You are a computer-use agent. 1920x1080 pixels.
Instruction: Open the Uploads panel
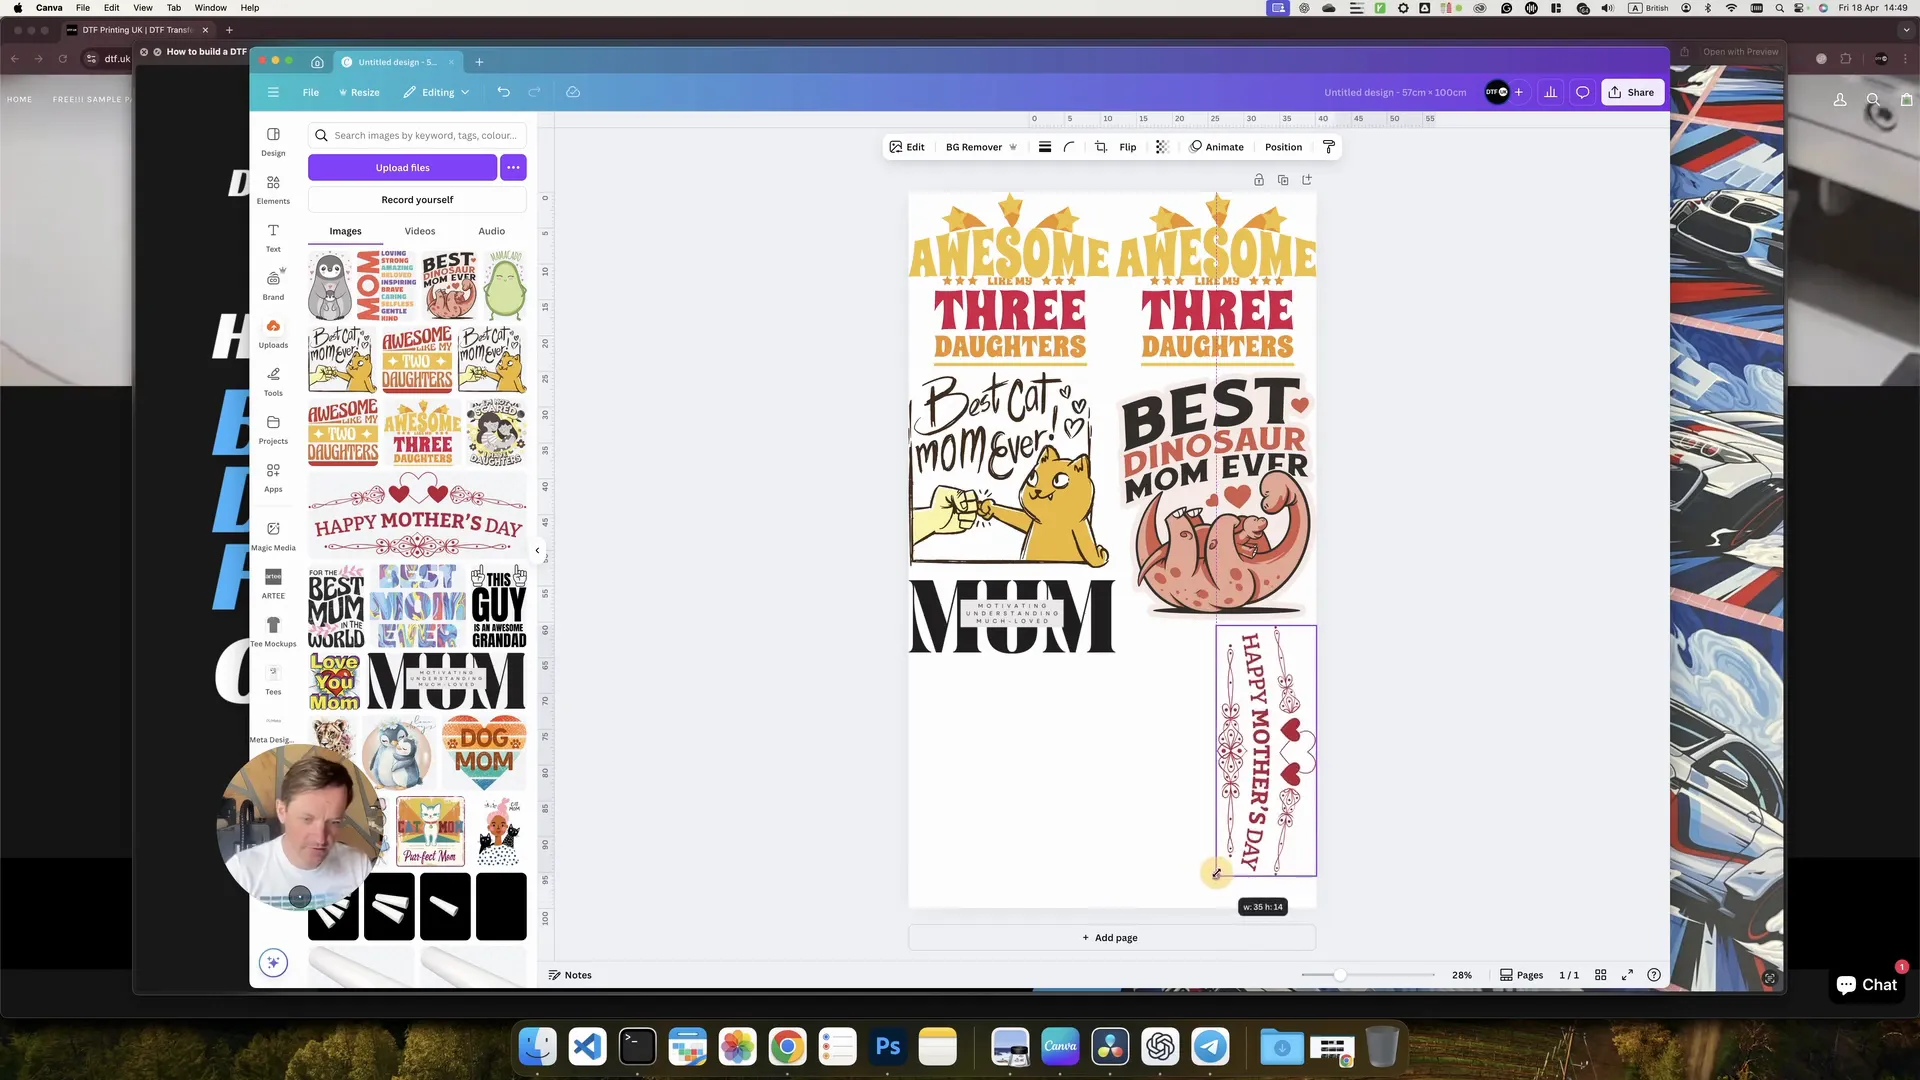click(273, 333)
